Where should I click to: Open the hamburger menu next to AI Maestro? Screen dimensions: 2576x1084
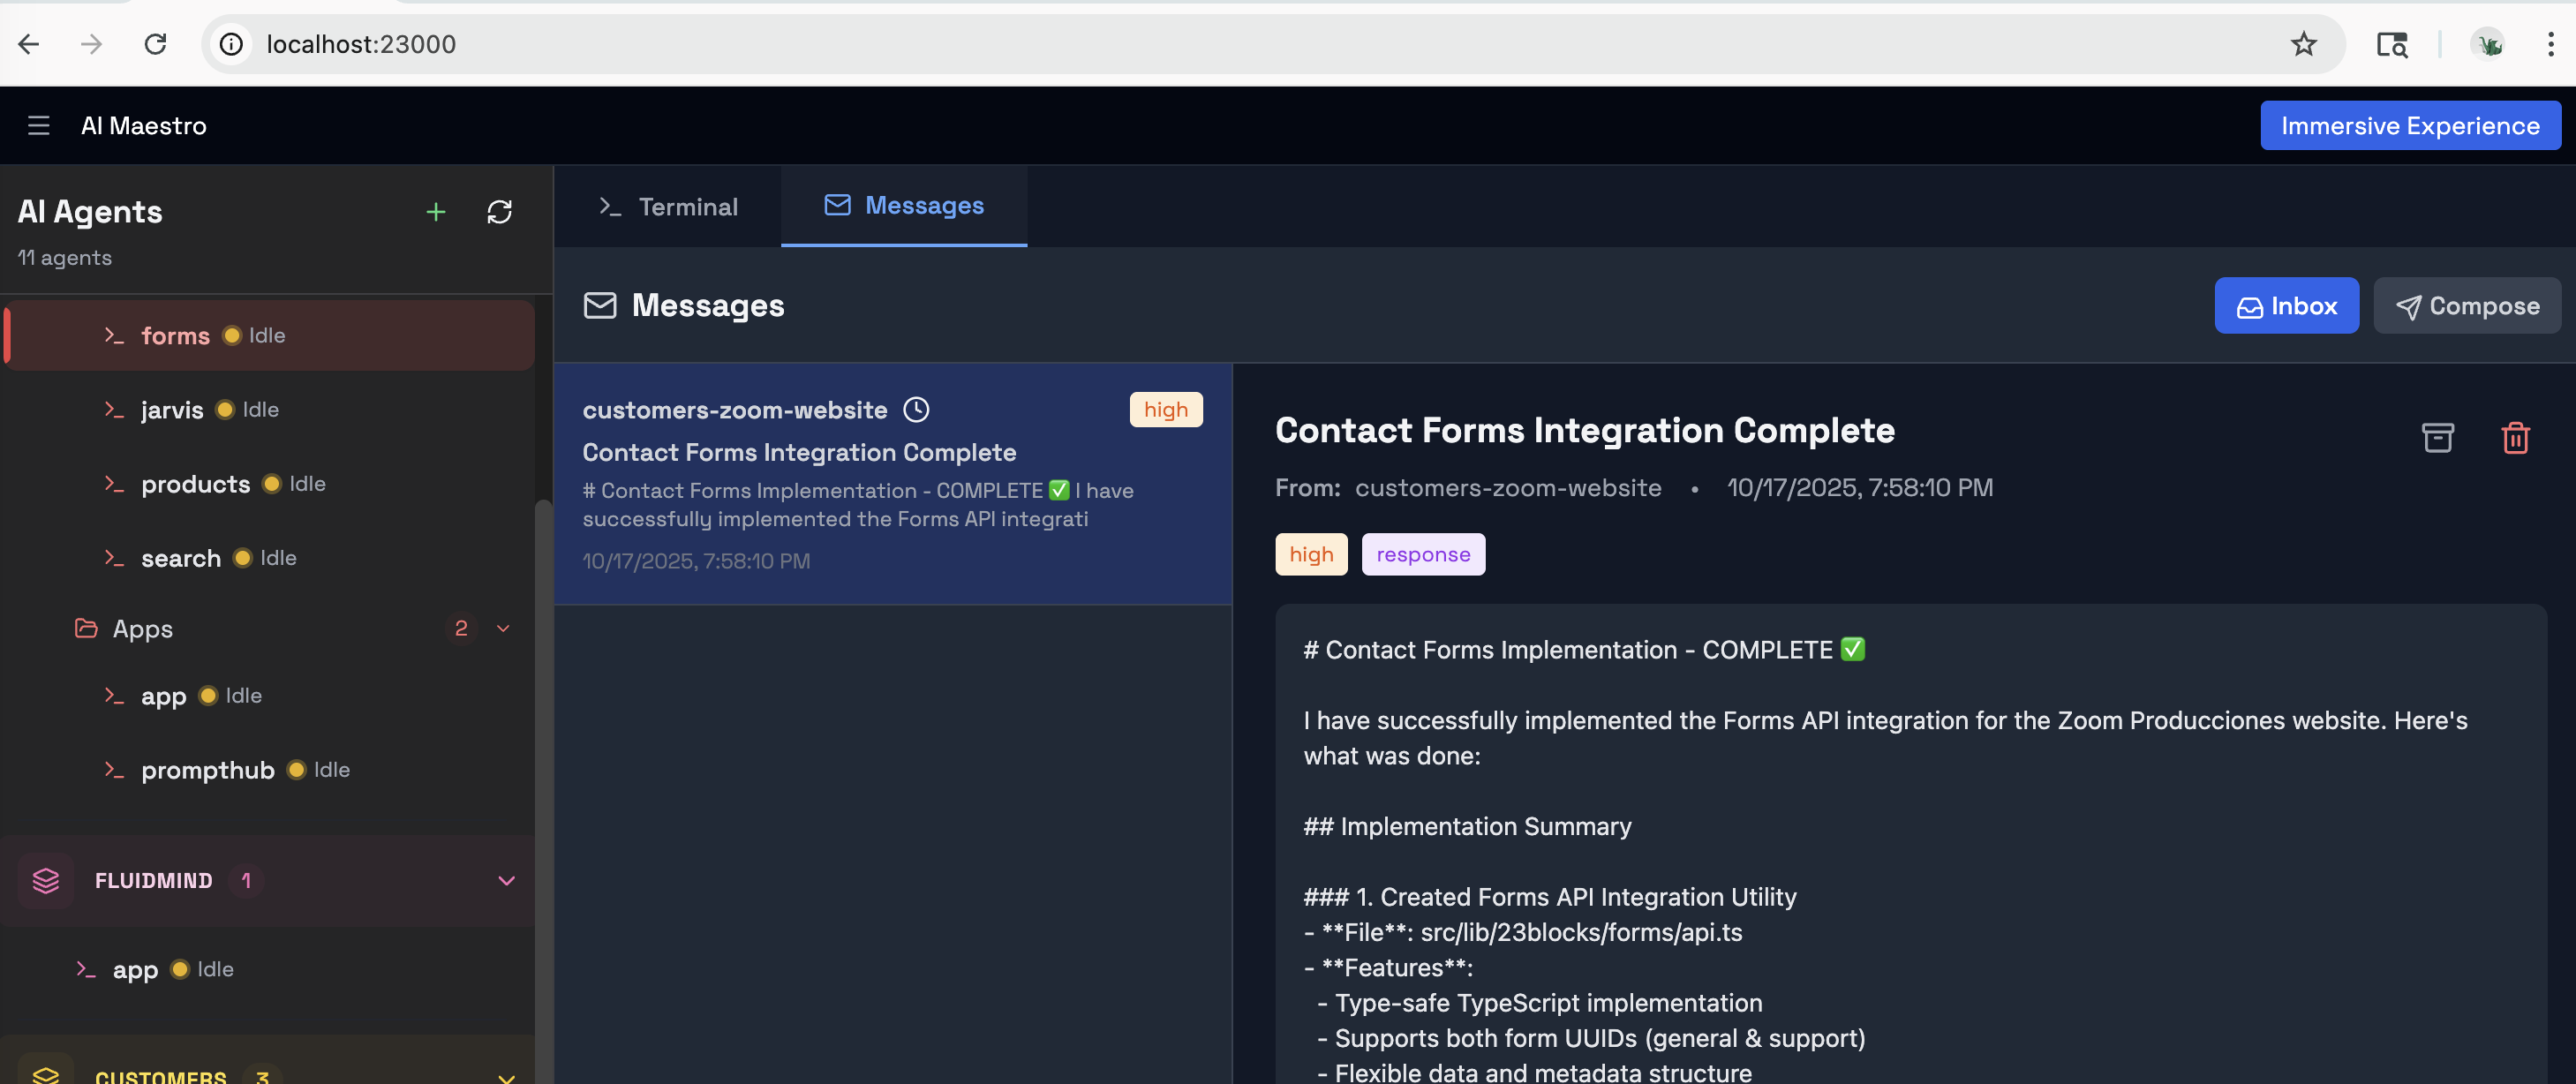click(38, 126)
